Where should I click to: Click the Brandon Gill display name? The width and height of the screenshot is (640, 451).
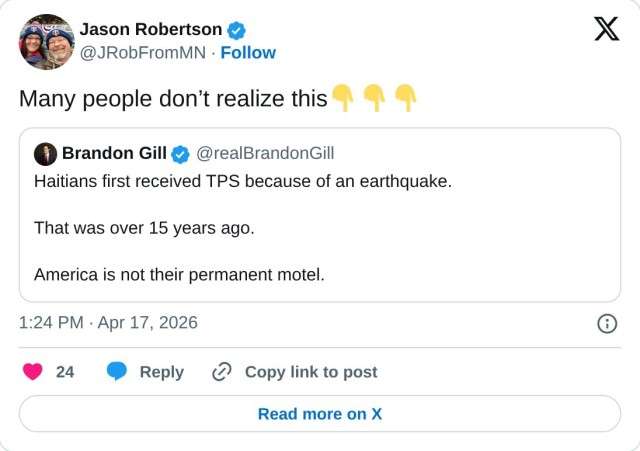point(114,153)
